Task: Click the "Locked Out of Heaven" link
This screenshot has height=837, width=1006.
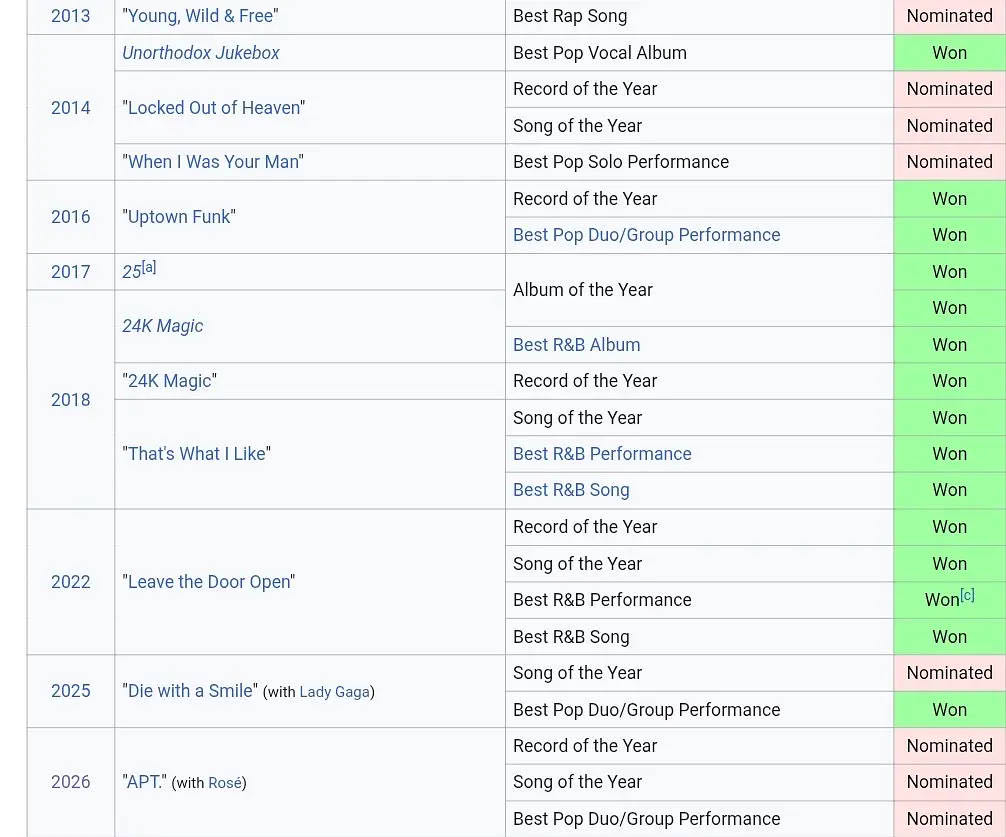Action: pos(214,107)
